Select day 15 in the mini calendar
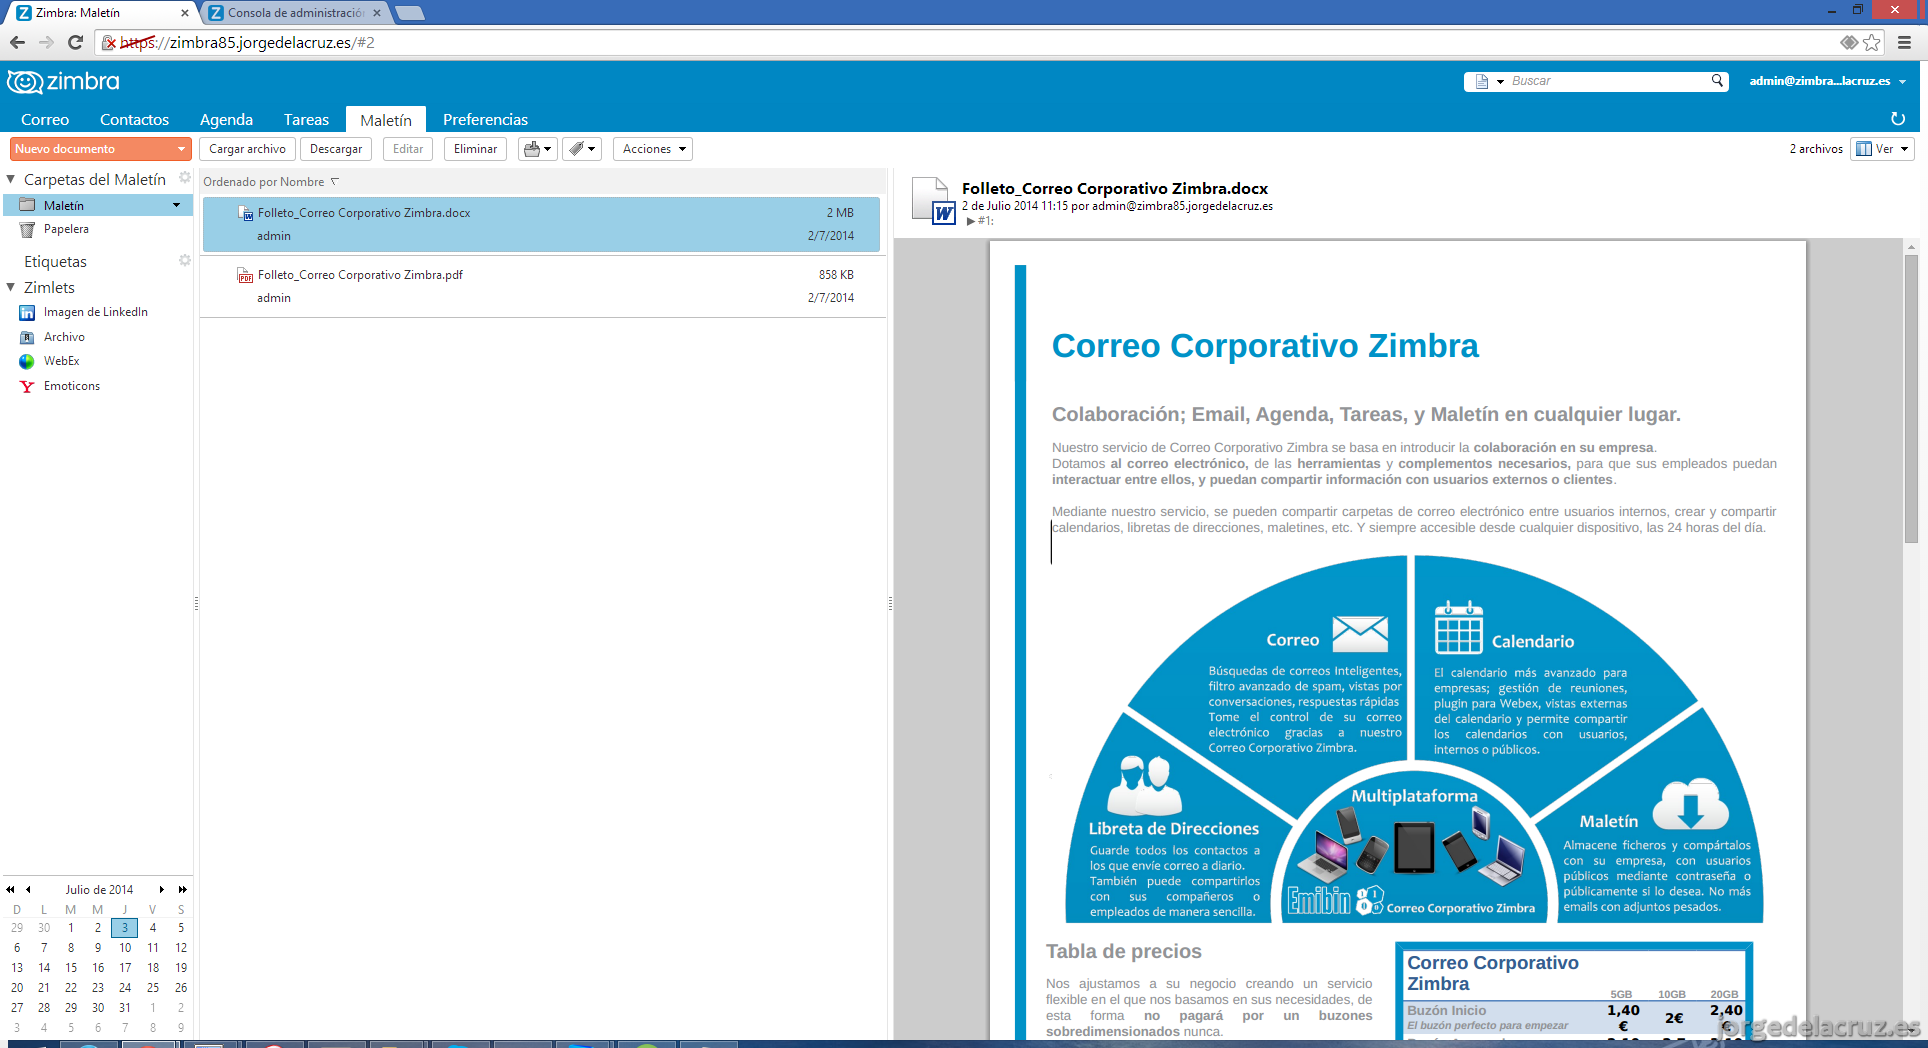Image resolution: width=1928 pixels, height=1048 pixels. 71,968
